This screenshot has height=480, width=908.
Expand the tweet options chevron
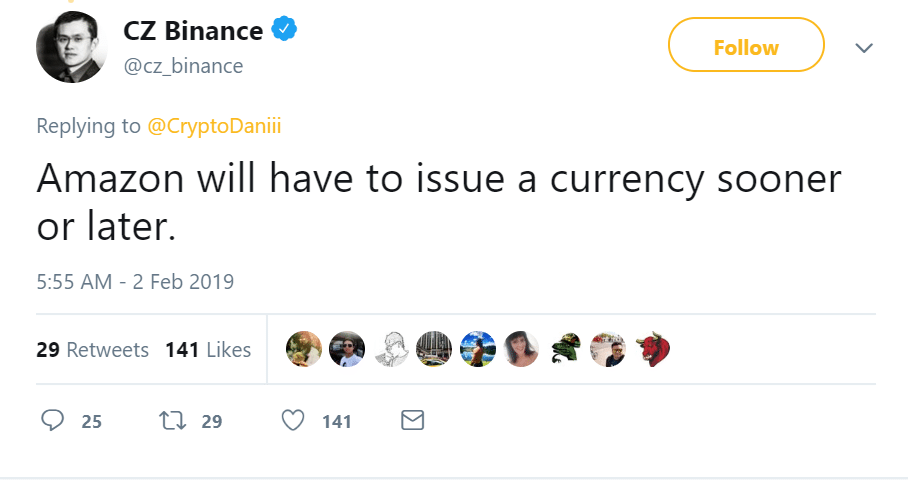[x=865, y=47]
